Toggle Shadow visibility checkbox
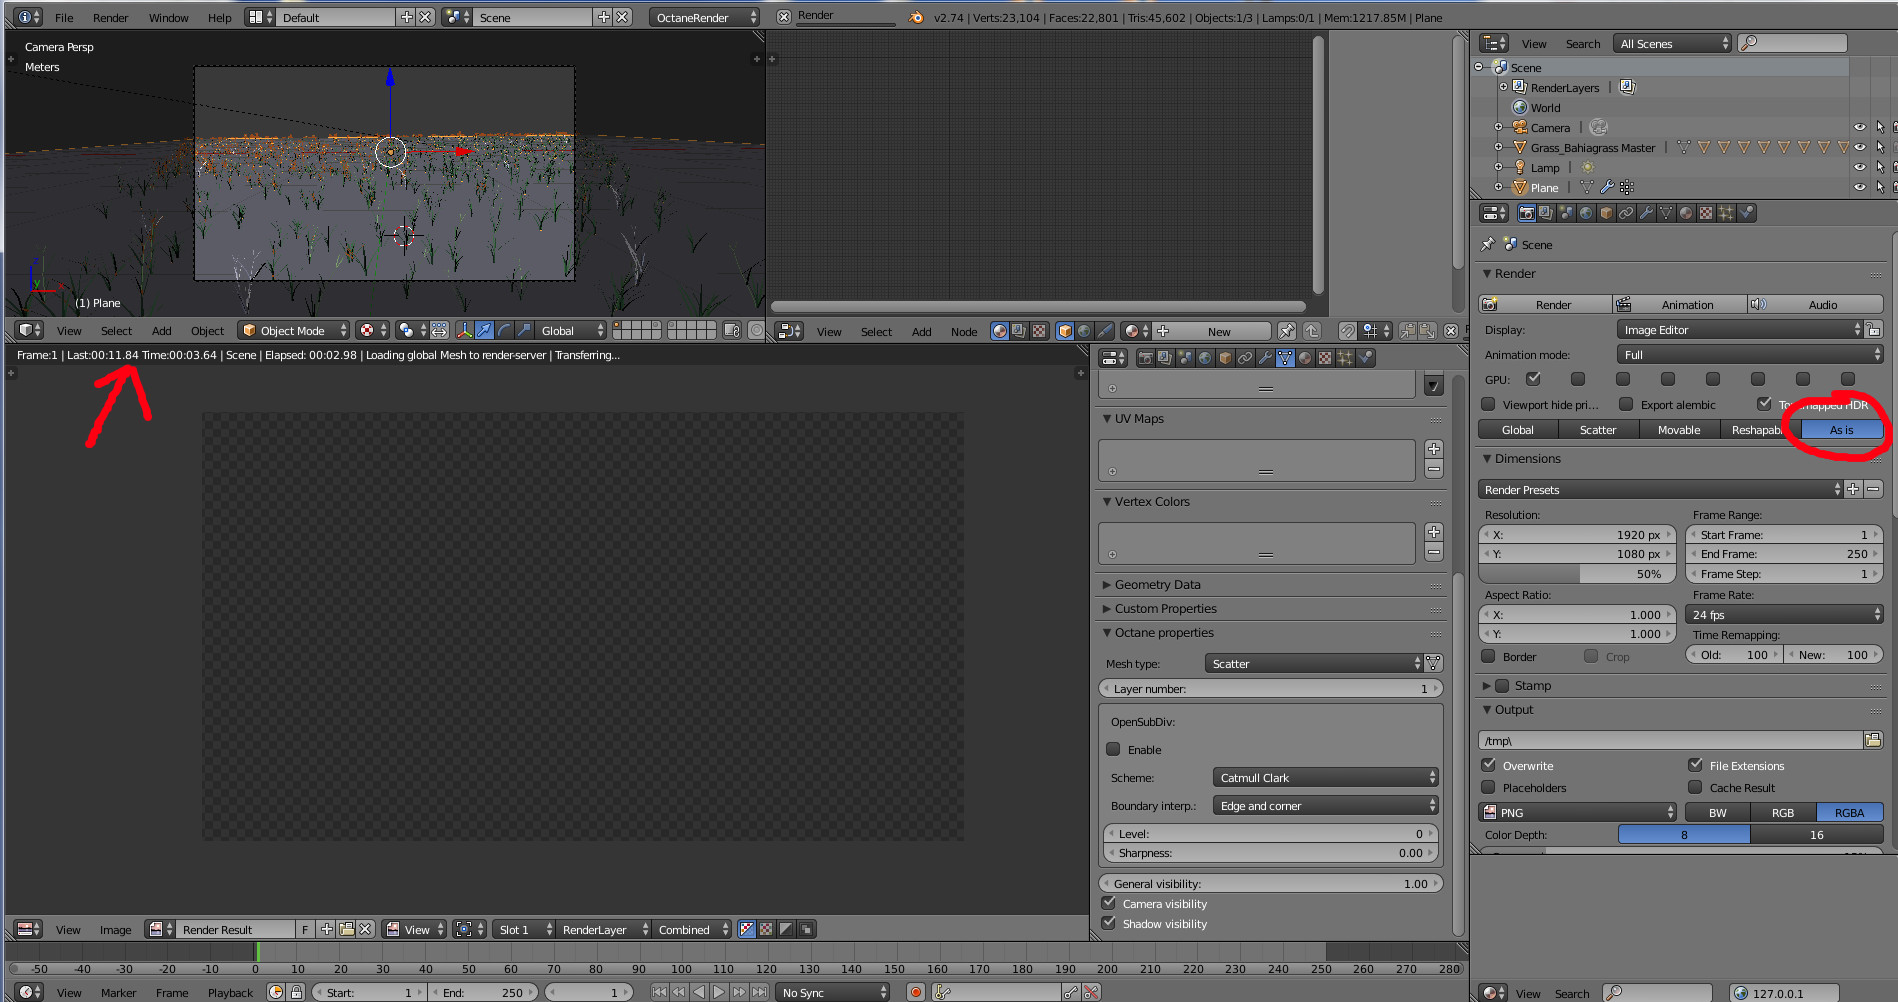The image size is (1898, 1002). click(1108, 923)
